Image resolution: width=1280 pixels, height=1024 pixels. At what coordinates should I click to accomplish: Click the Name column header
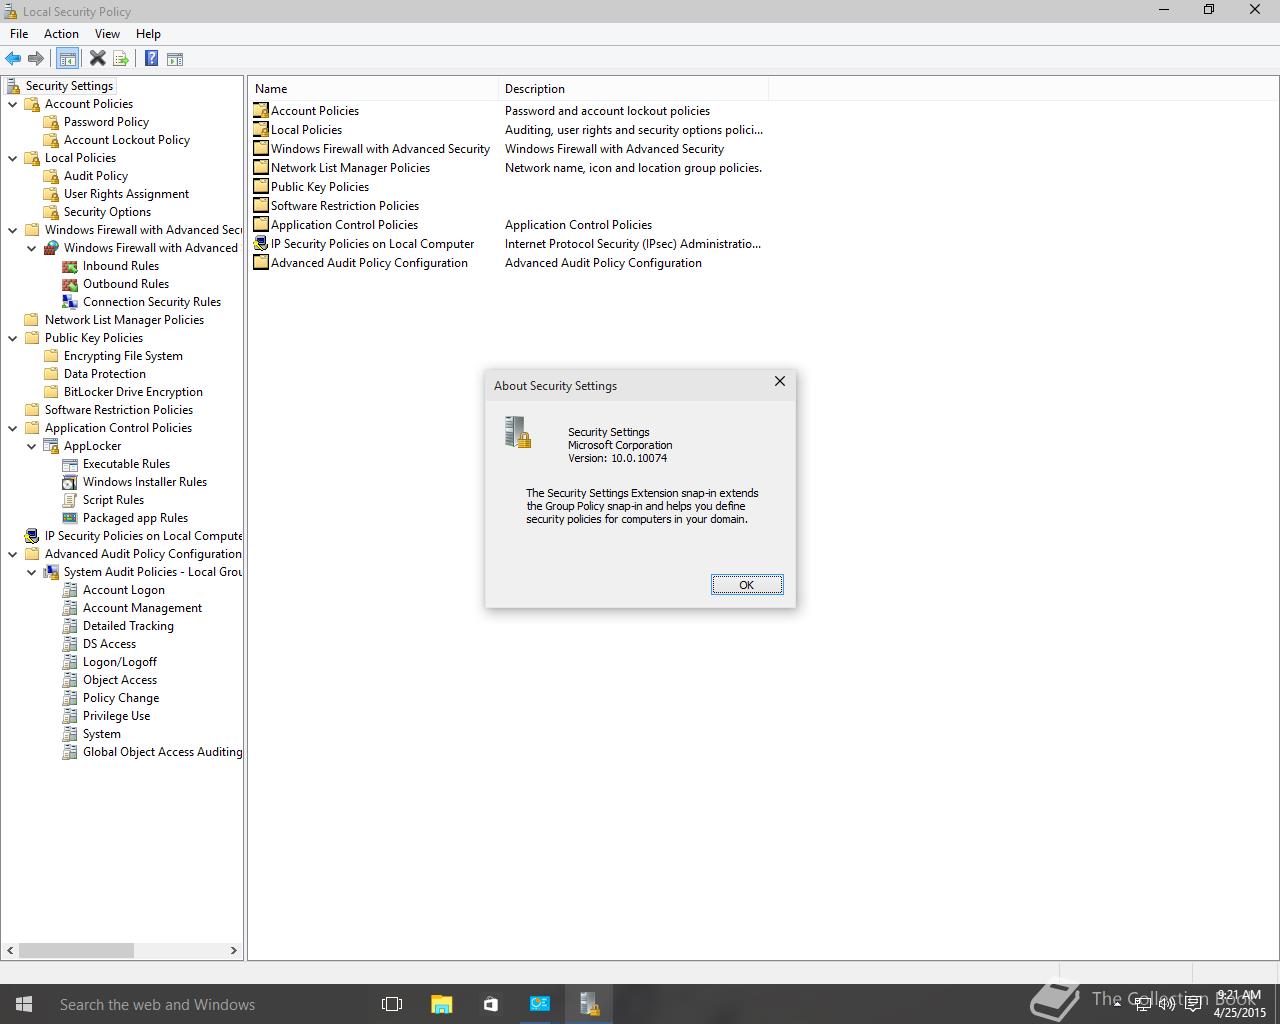click(374, 89)
